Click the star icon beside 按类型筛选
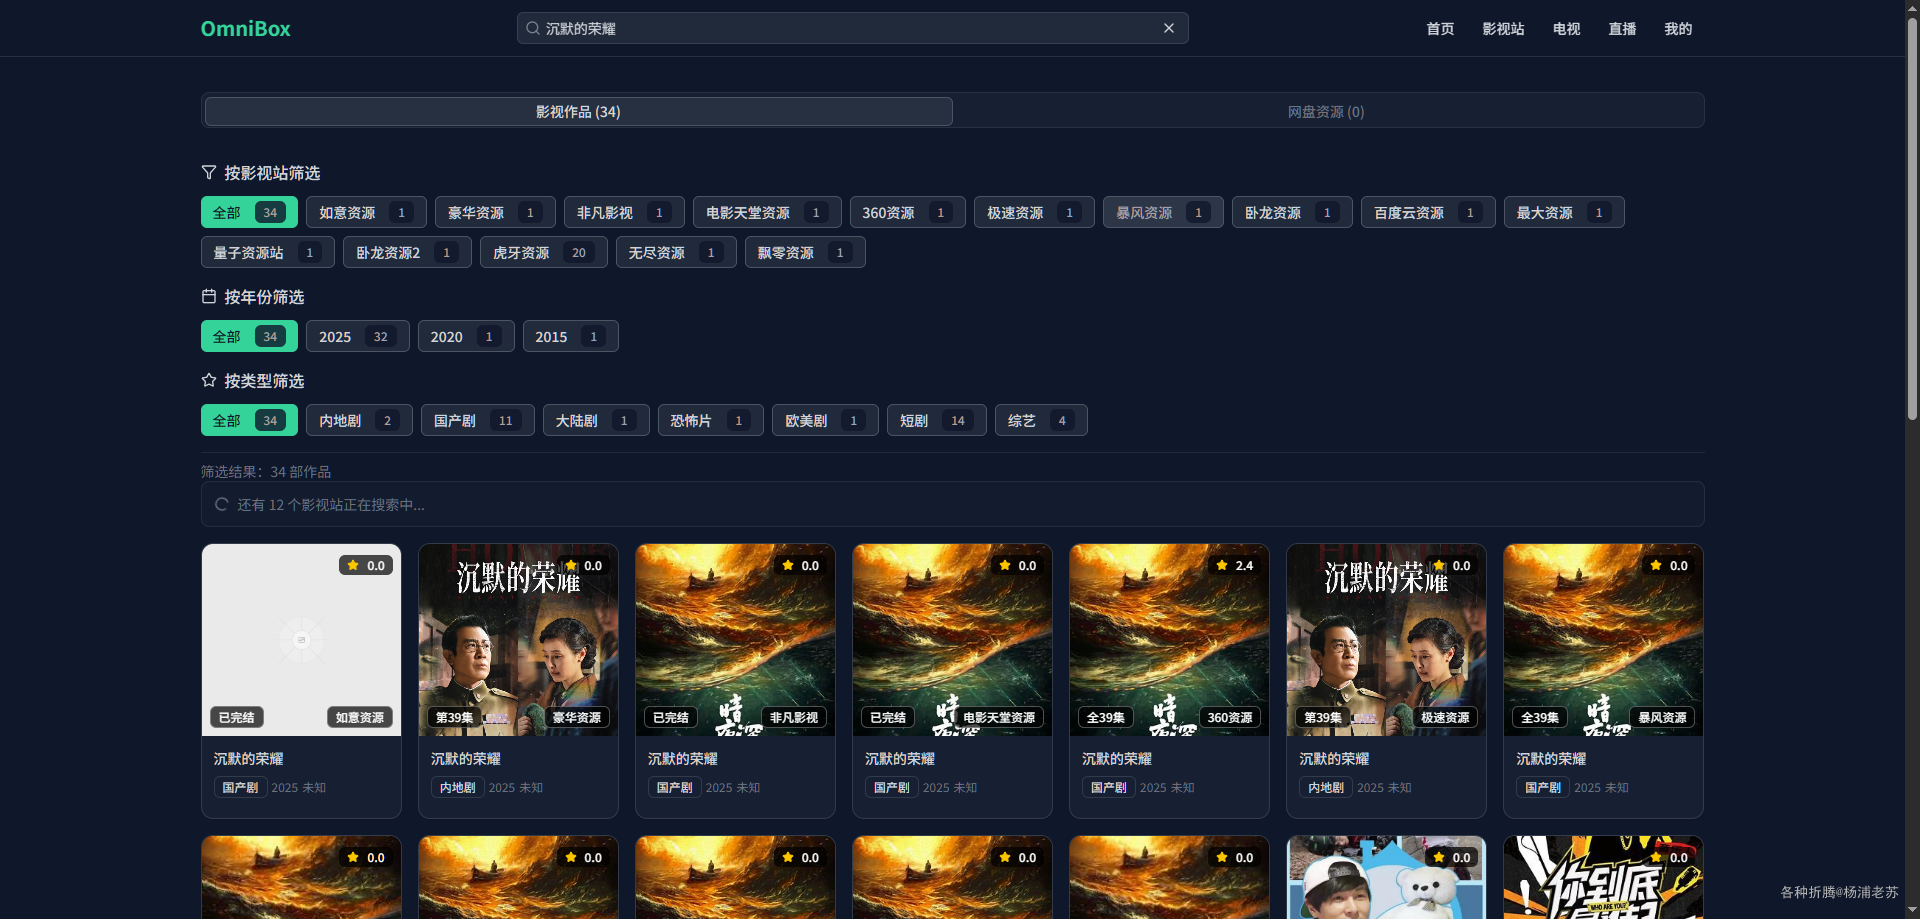The width and height of the screenshot is (1920, 919). [209, 380]
